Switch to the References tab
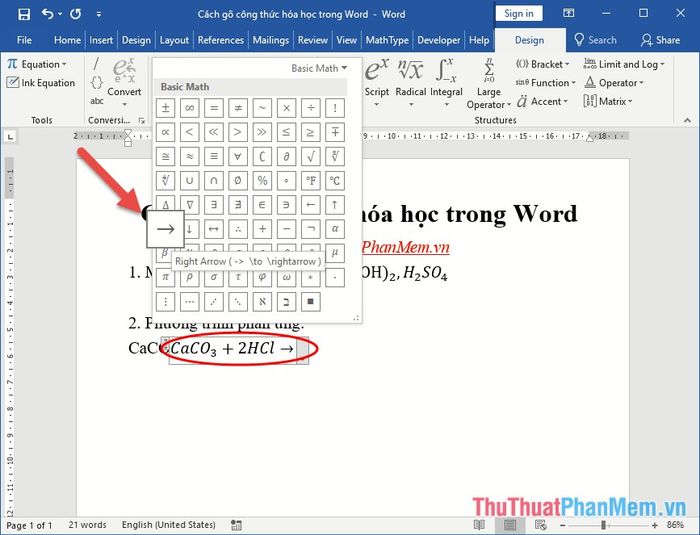 221,40
